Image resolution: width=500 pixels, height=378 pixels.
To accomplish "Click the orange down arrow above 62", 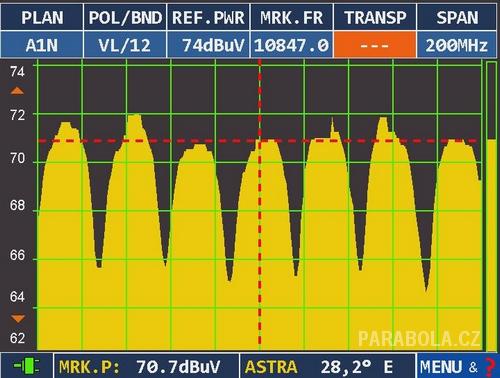I will (18, 319).
